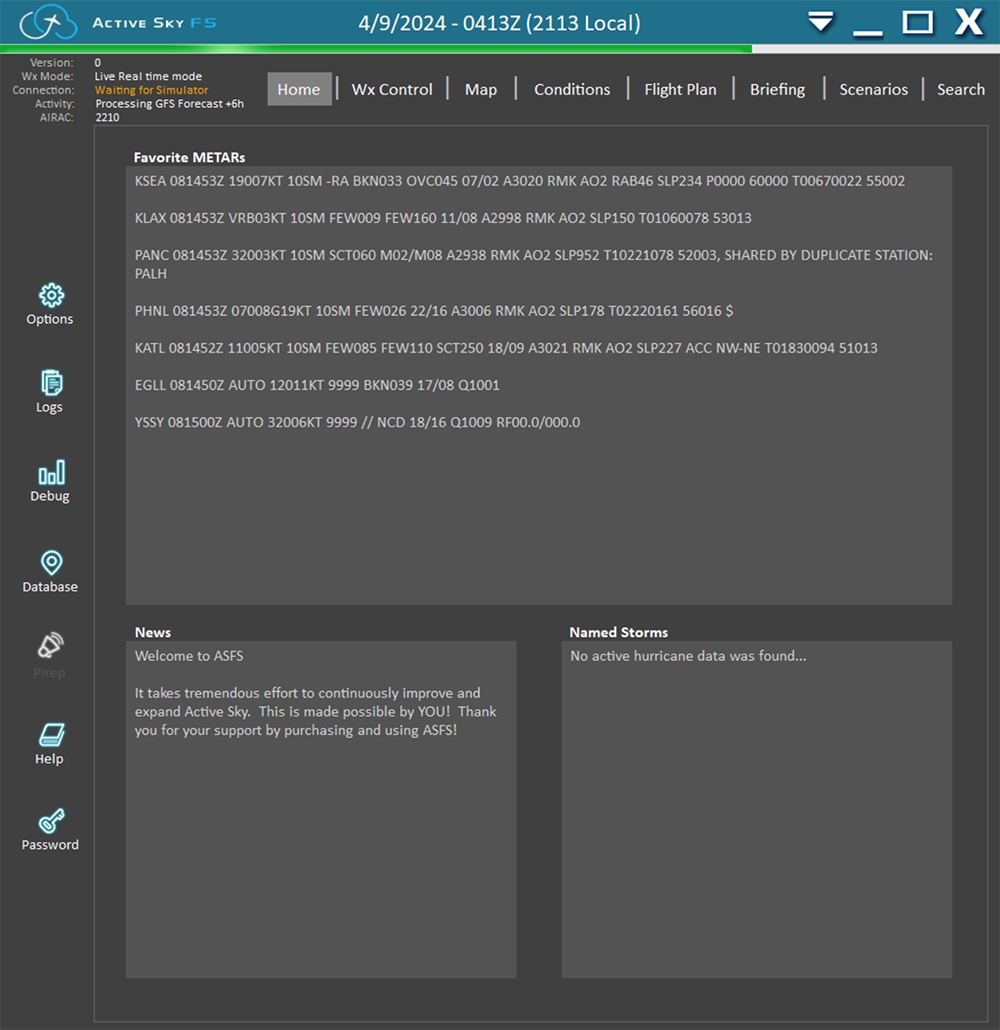1000x1030 pixels.
Task: Click the green loading progress bar
Action: tap(375, 48)
